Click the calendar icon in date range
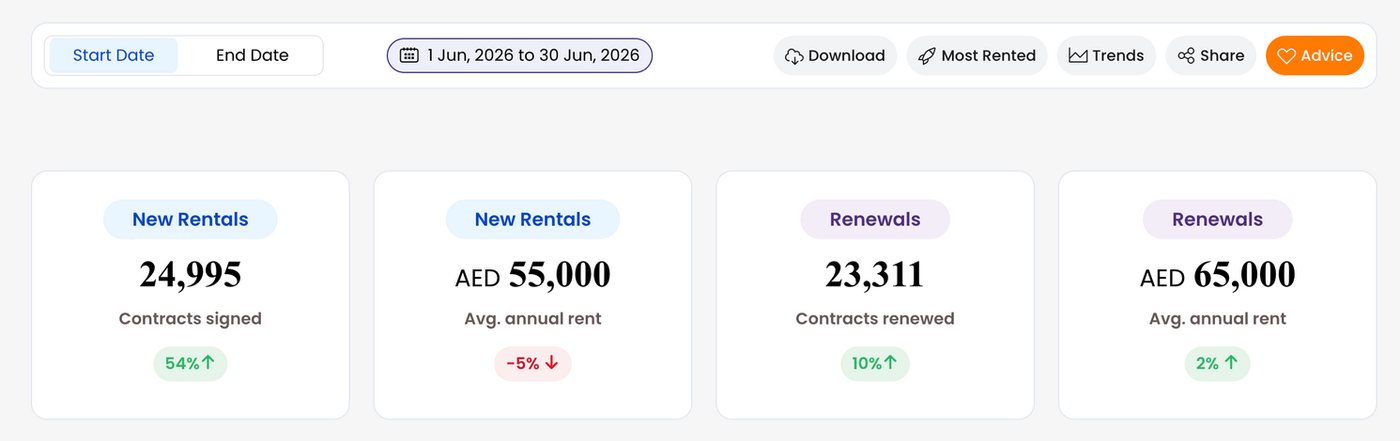This screenshot has height=441, width=1400. point(409,55)
